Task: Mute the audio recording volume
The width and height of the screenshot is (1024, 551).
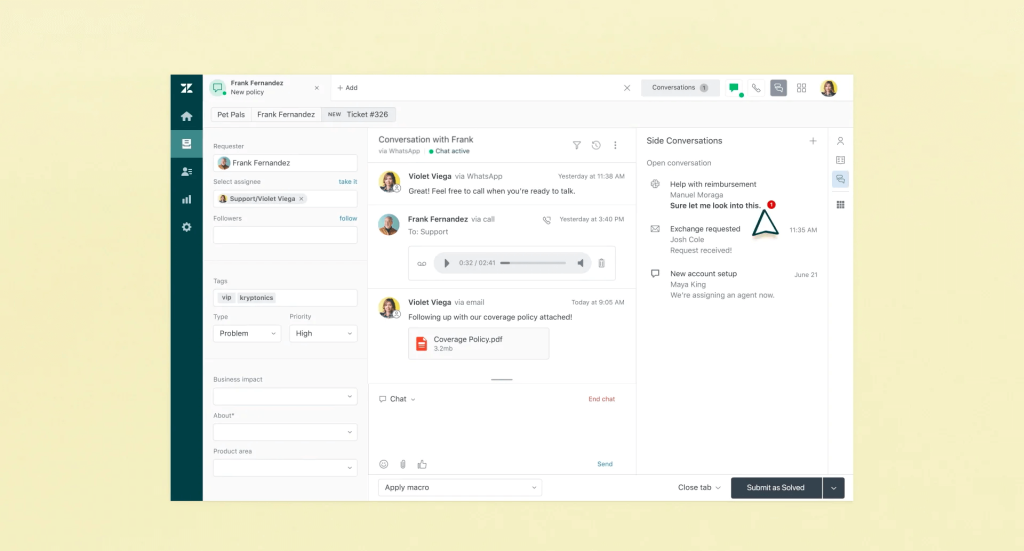Action: (581, 263)
